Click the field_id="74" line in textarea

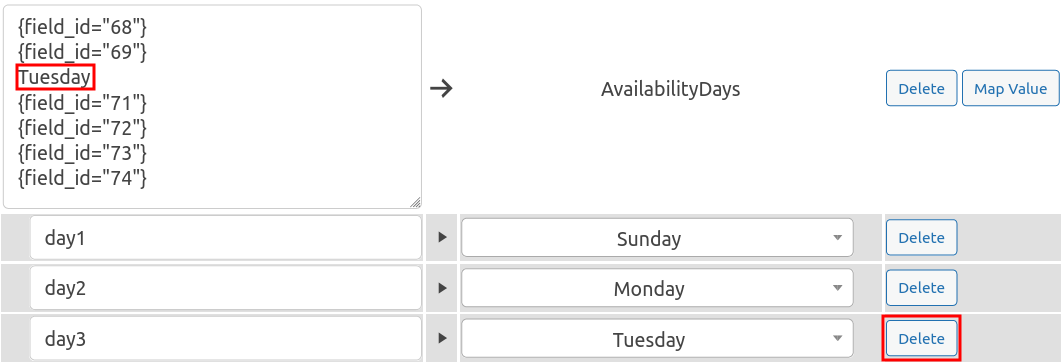[x=82, y=178]
